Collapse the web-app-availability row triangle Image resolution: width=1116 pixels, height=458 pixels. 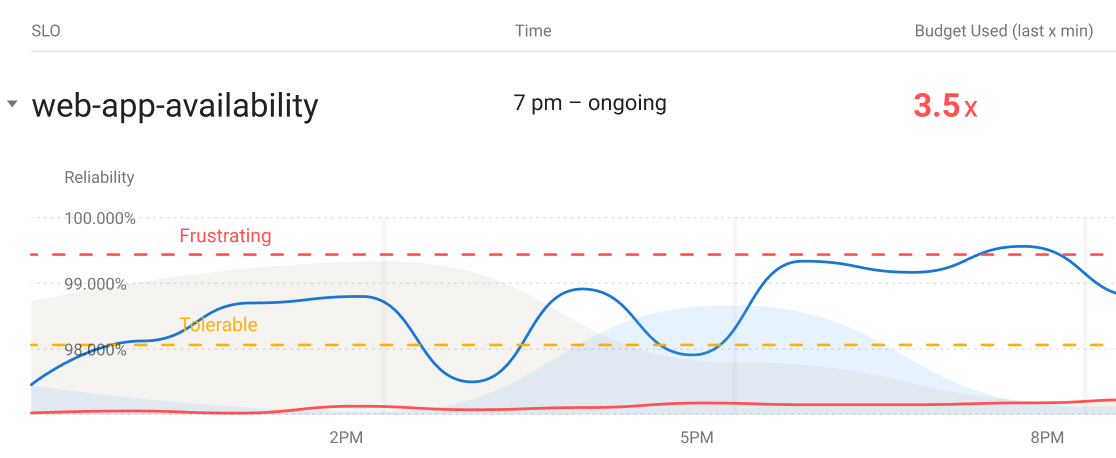pos(12,104)
